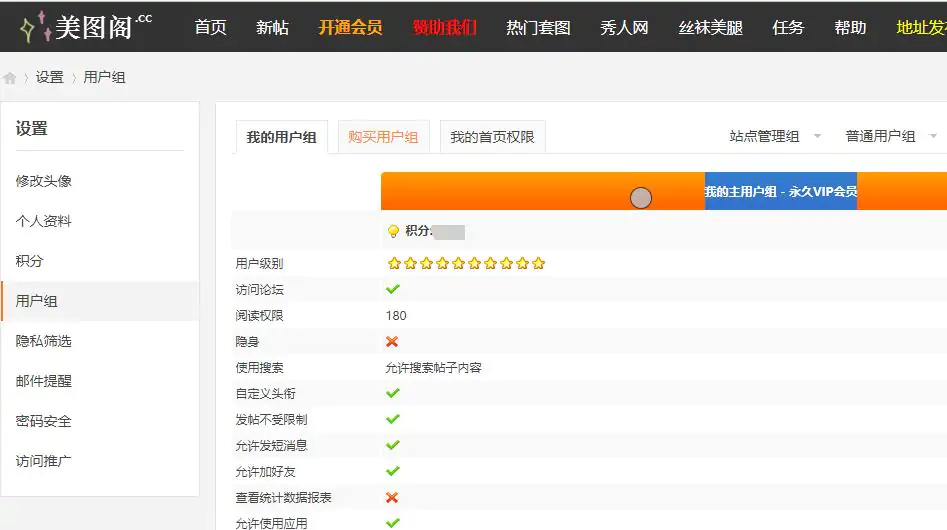The image size is (947, 530).
Task: Open 地址发布 link in top navigation
Action: pos(921,27)
